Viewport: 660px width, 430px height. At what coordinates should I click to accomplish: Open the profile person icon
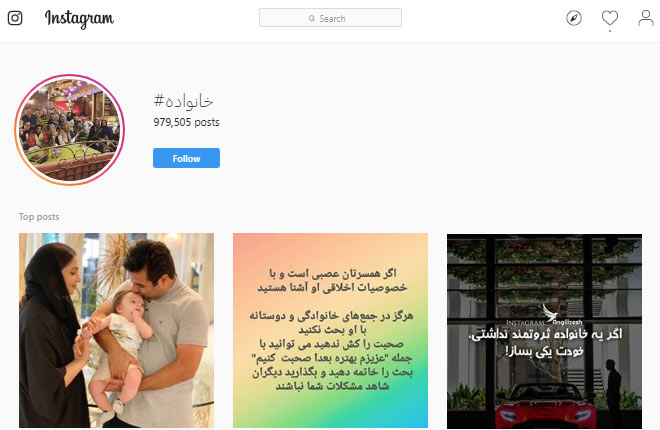point(645,18)
